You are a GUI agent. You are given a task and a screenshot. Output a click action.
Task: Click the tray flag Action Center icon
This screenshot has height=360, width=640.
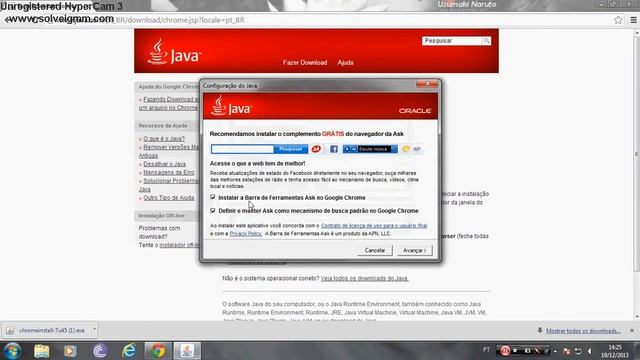pyautogui.click(x=566, y=351)
